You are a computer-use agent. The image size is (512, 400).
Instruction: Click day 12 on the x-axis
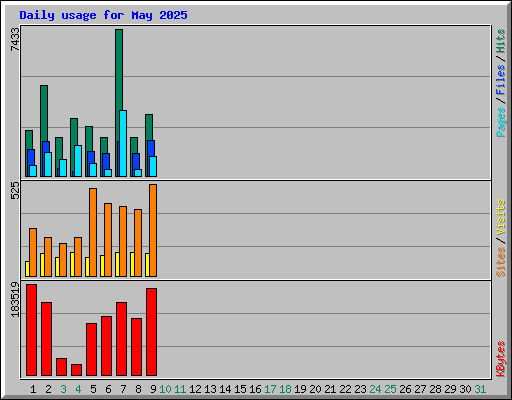(195, 389)
